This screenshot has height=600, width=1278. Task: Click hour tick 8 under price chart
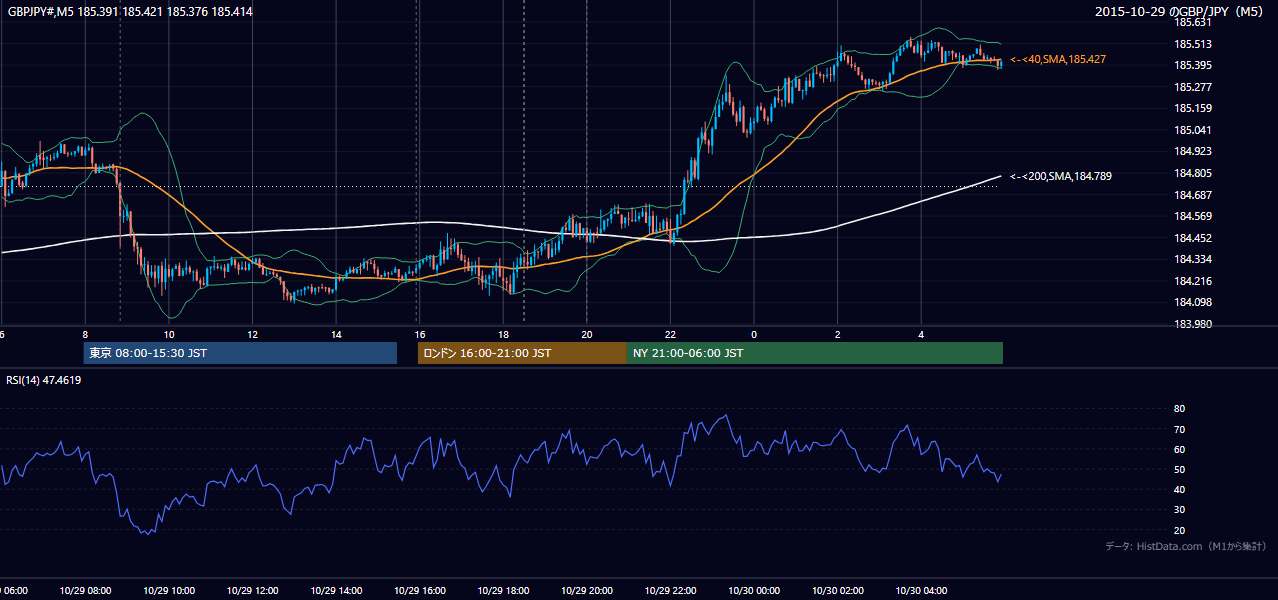click(85, 335)
